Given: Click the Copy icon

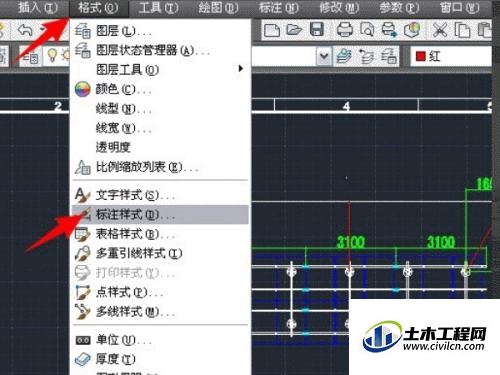Looking at the screenshot, I should pyautogui.click(x=462, y=30).
